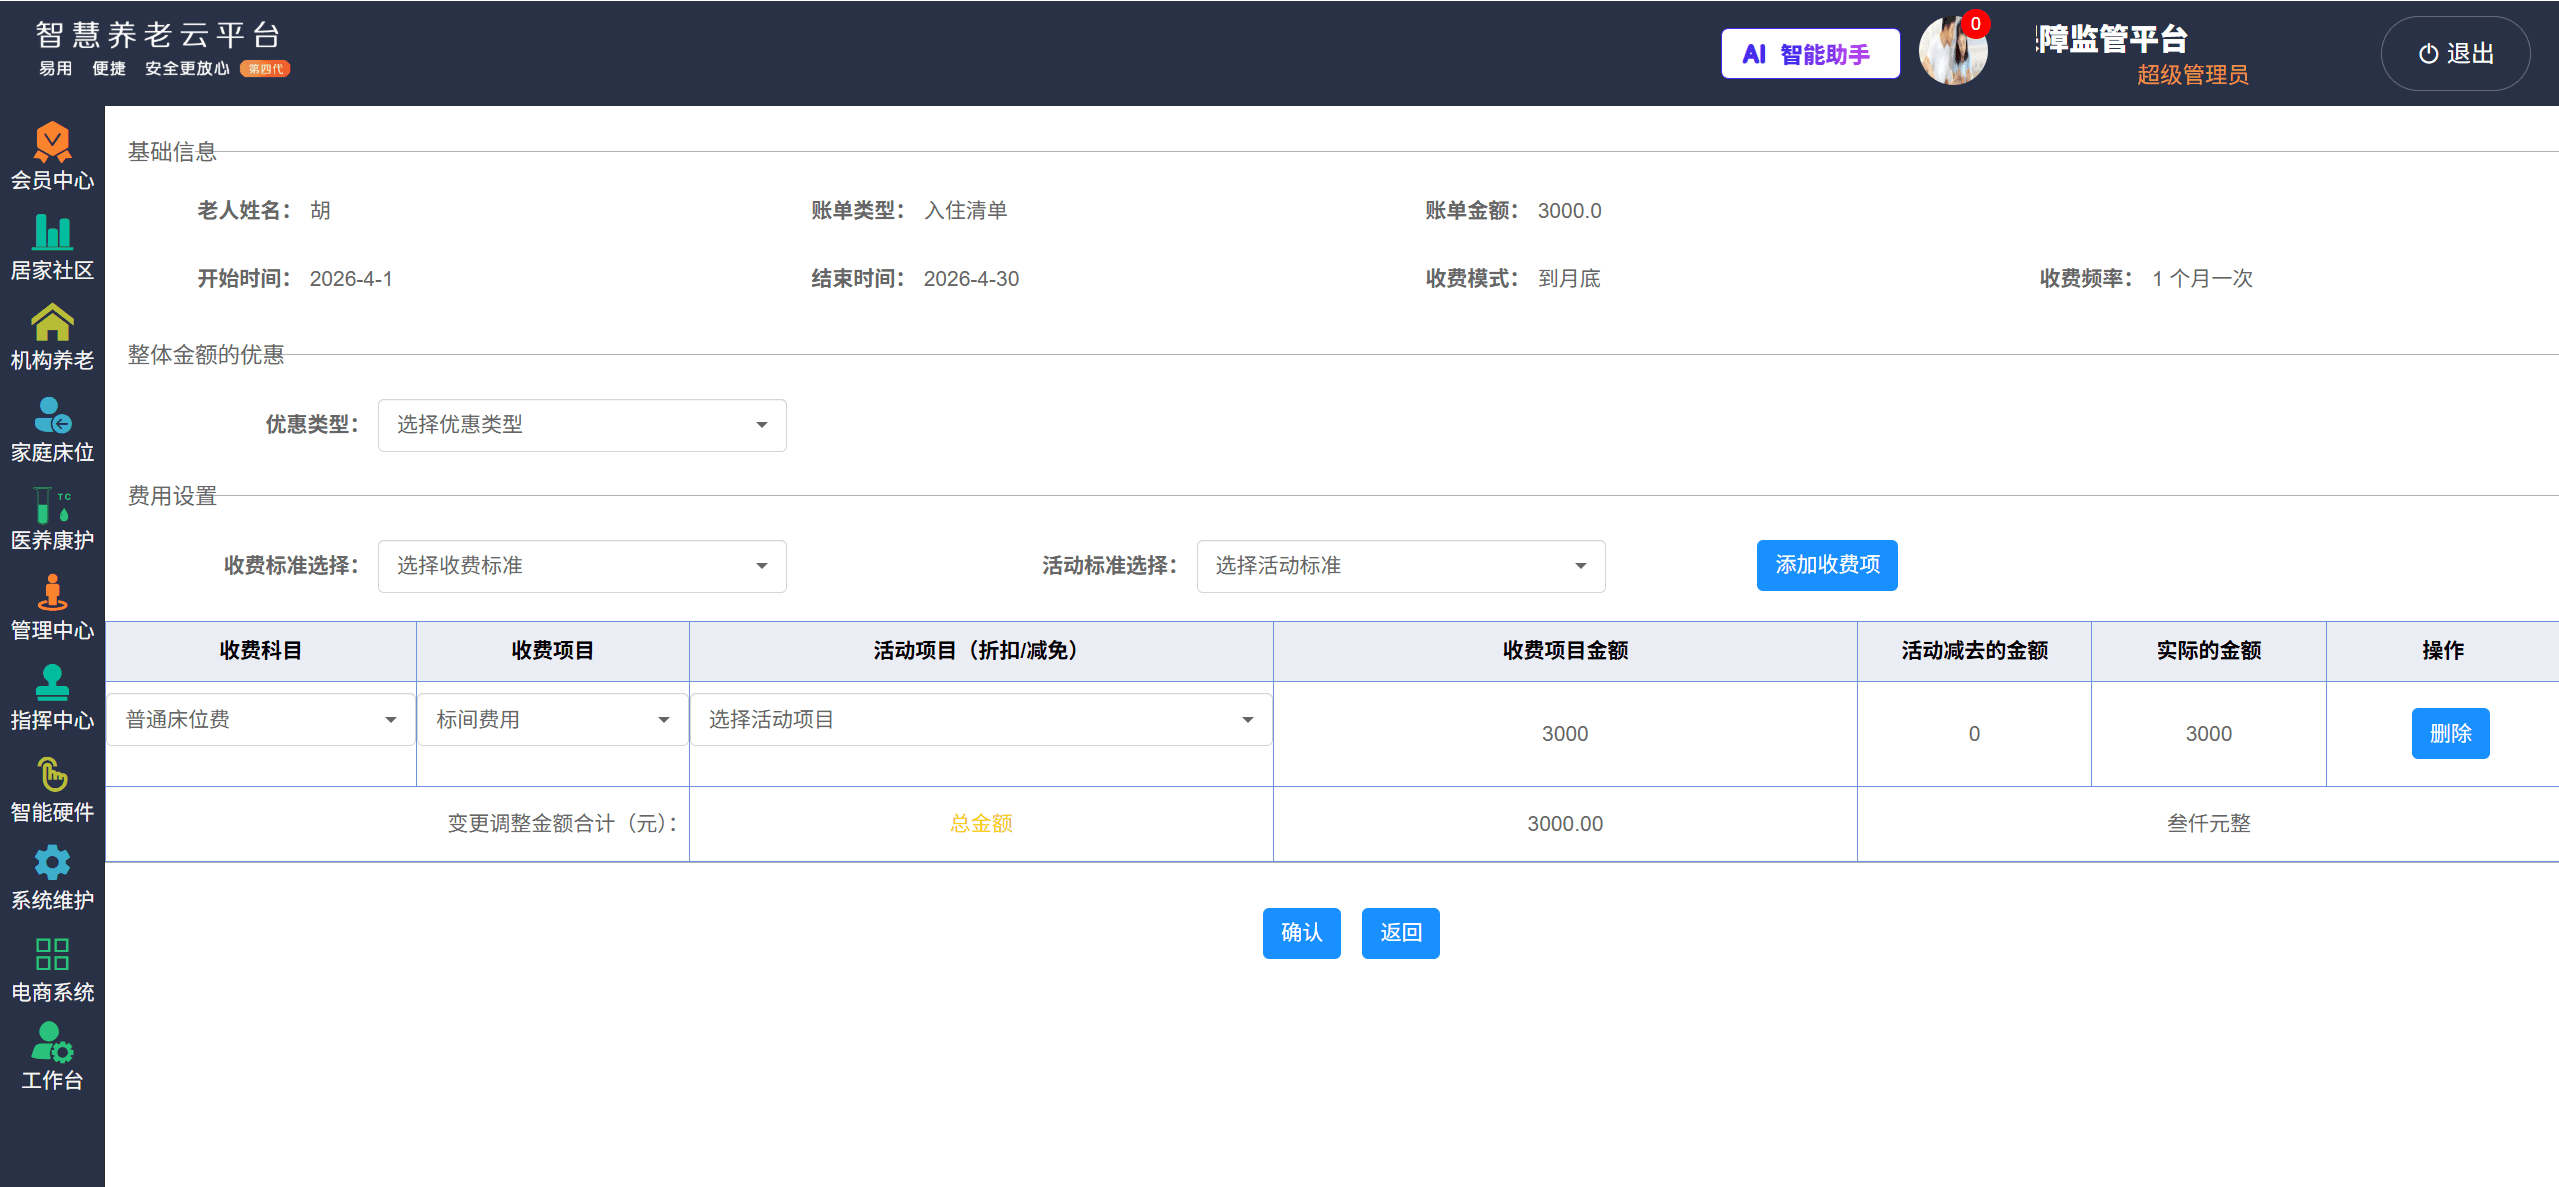Click the 超级管理员 role label
The width and height of the screenshot is (2559, 1187).
[2192, 75]
